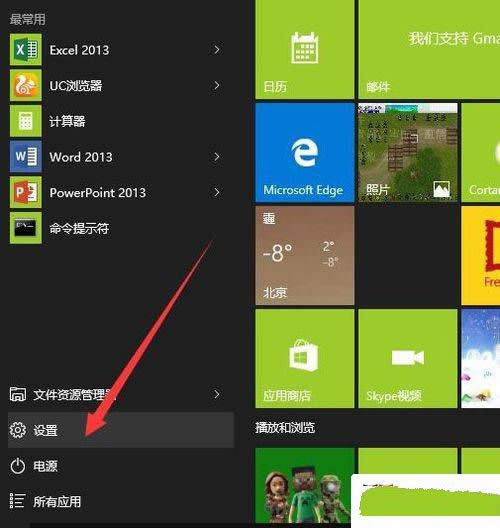Image resolution: width=500 pixels, height=528 pixels.
Task: Launch 命令提示符 via its console icon
Action: pos(26,228)
